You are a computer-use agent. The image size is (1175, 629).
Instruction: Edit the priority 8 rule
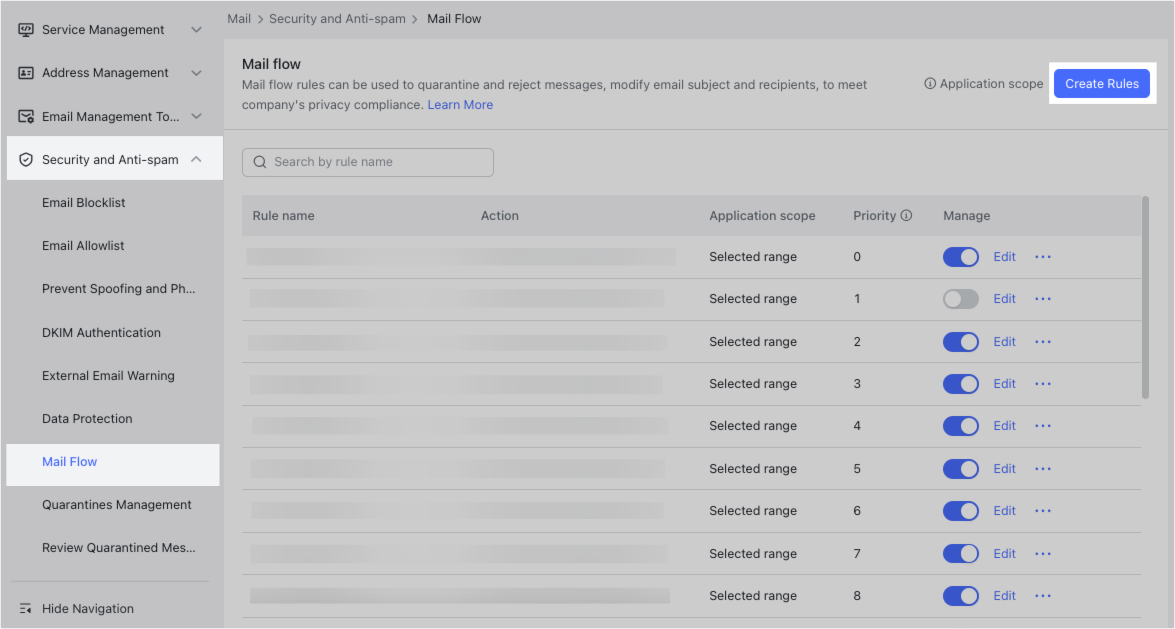(1004, 595)
